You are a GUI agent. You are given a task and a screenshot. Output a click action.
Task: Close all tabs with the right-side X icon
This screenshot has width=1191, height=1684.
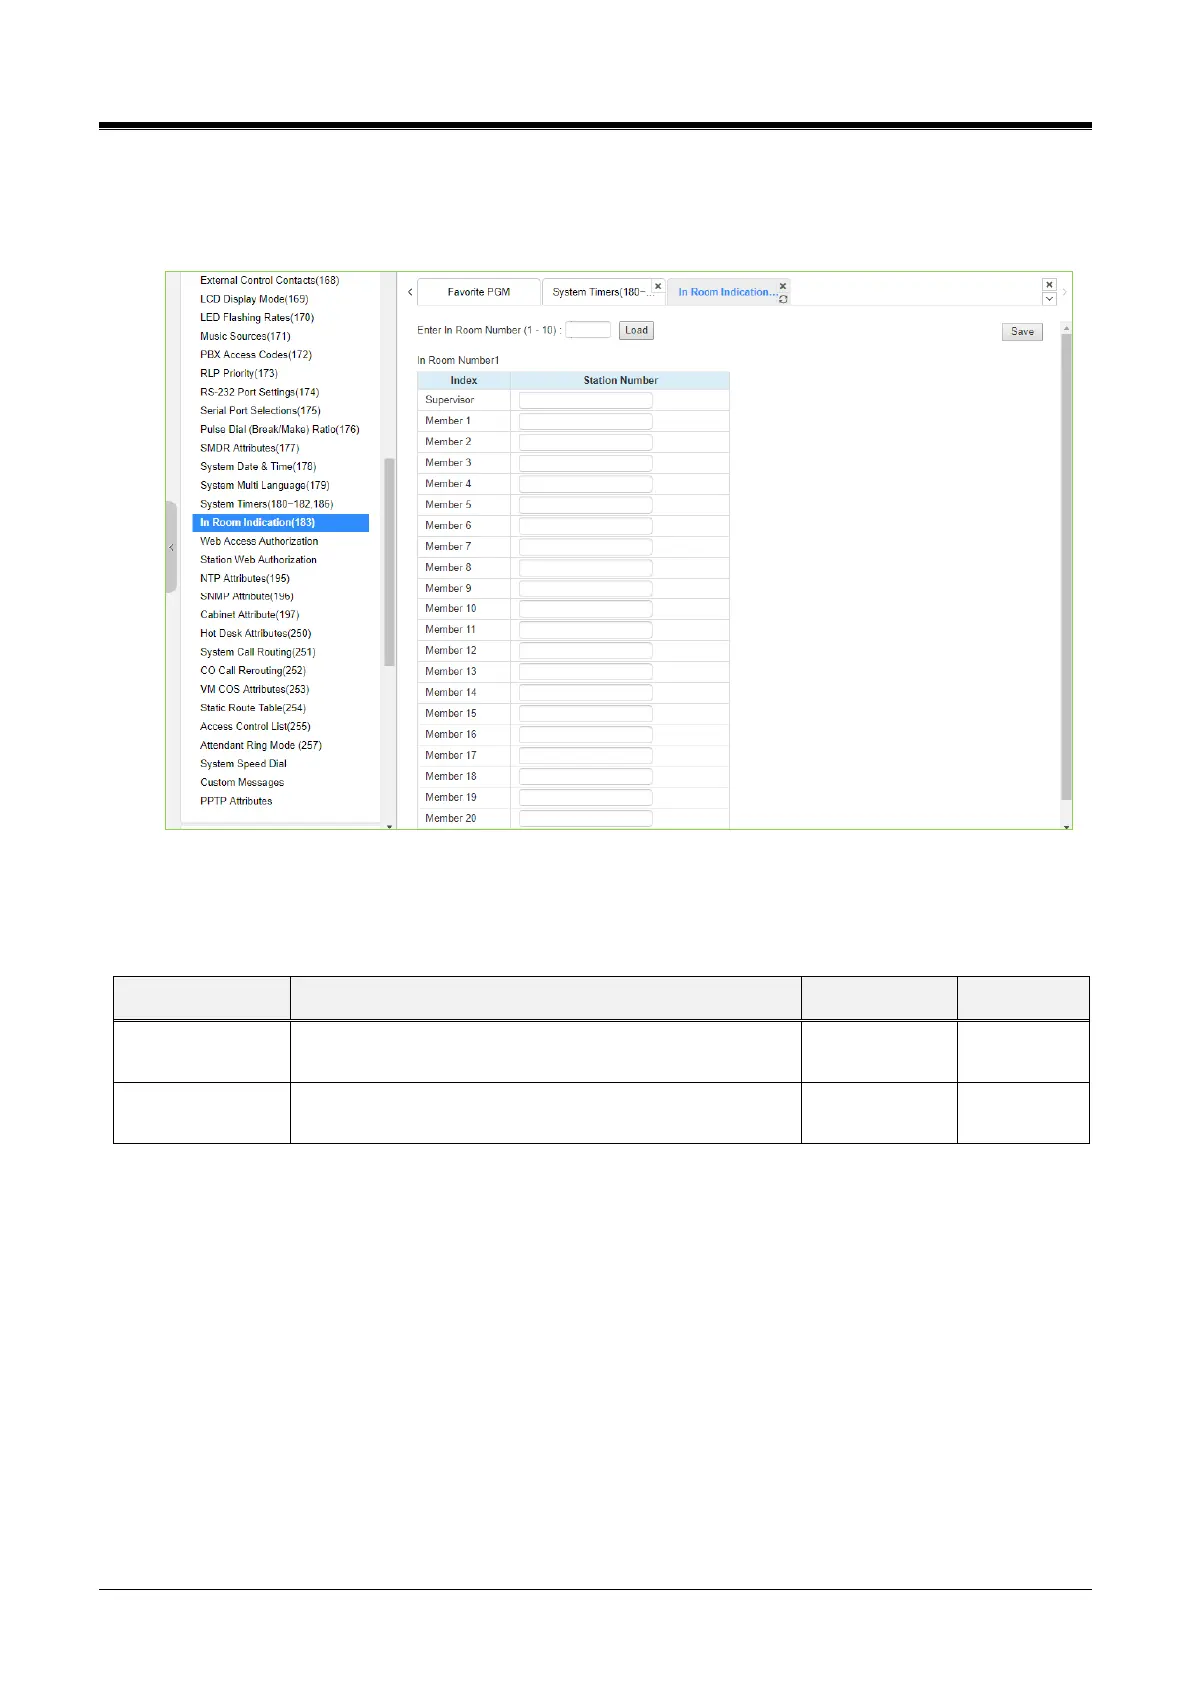pos(1049,285)
